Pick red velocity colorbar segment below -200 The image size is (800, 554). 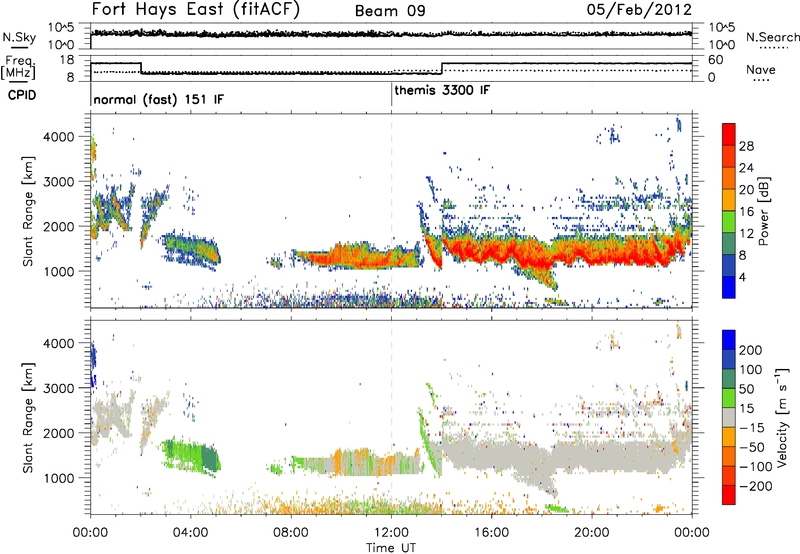tap(729, 495)
